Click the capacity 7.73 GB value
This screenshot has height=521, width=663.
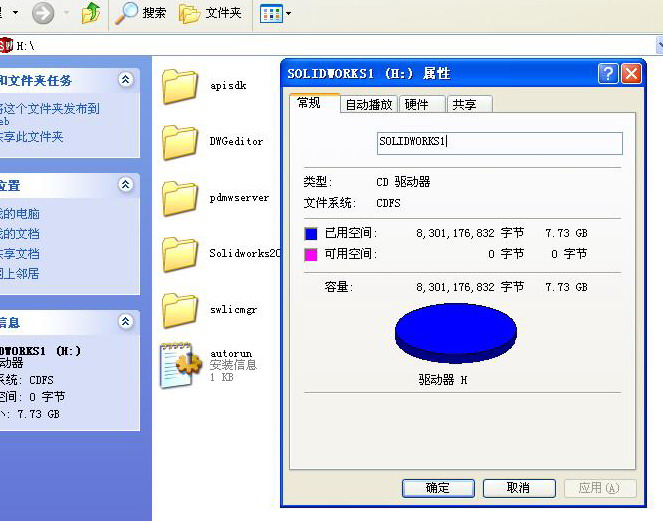(566, 287)
